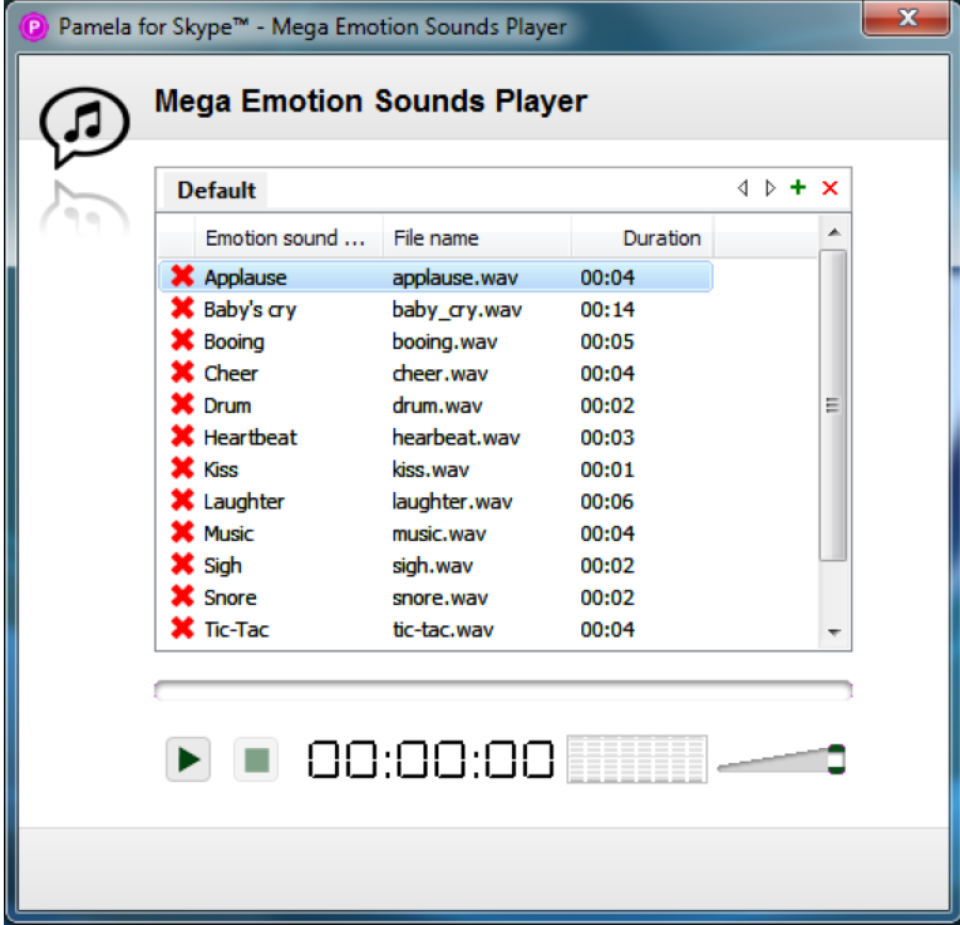The height and width of the screenshot is (925, 960).
Task: Click the red X icon beside Cheer
Action: pos(182,372)
